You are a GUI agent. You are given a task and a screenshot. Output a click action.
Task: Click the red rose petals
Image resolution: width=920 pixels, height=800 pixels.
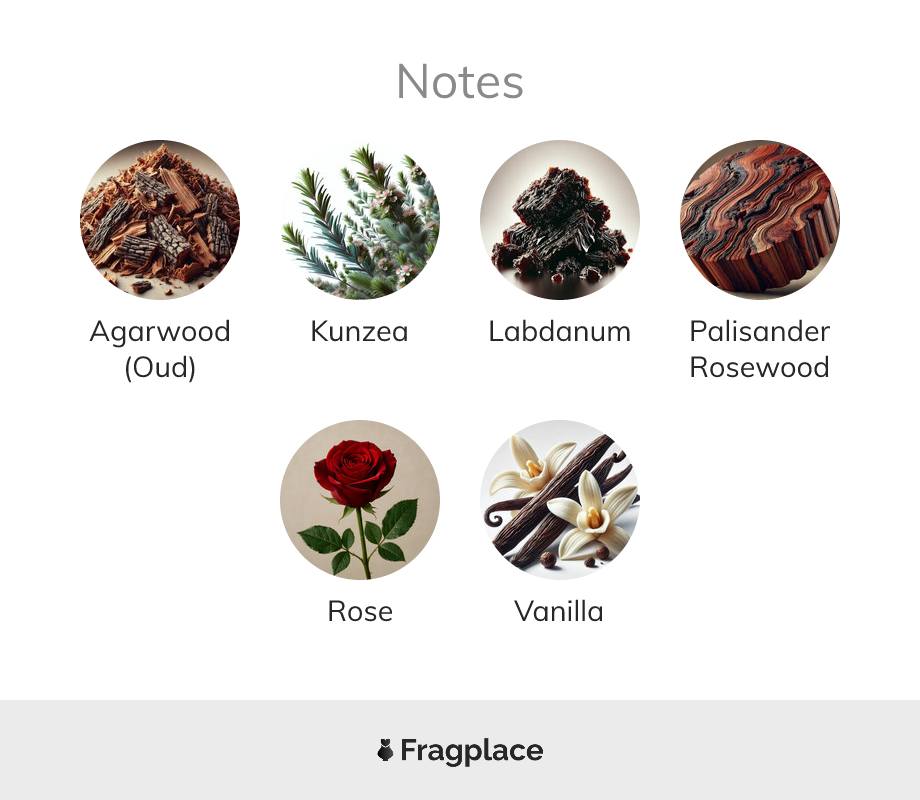[x=355, y=471]
